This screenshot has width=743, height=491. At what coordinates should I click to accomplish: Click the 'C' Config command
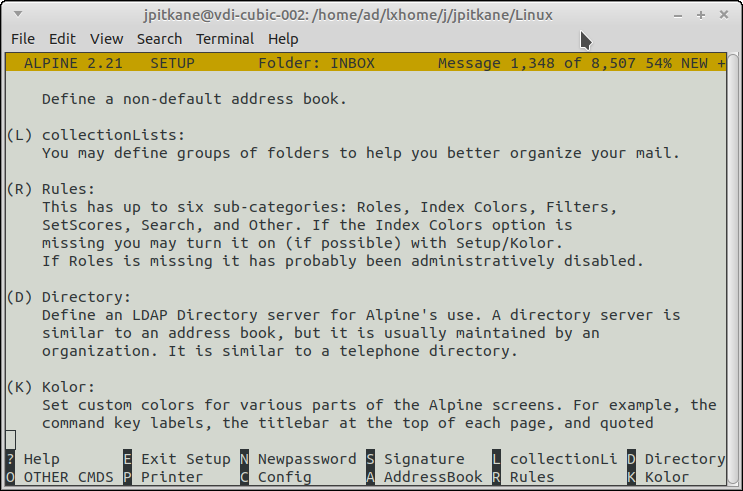[276, 477]
